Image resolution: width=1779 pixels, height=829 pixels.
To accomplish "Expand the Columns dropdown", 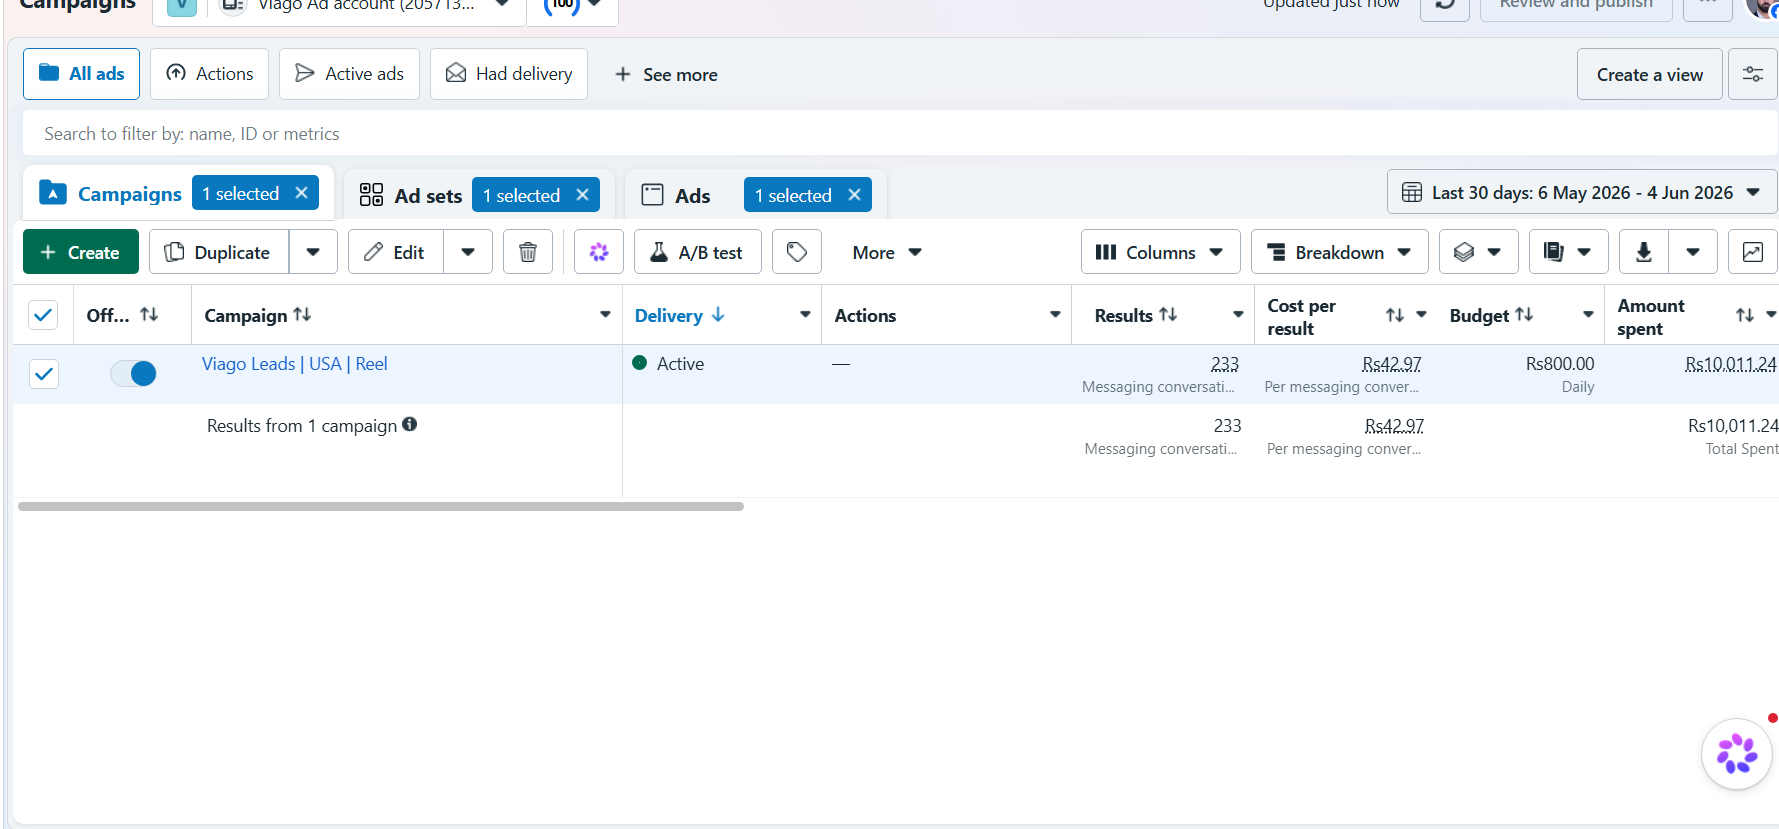I will (1160, 252).
